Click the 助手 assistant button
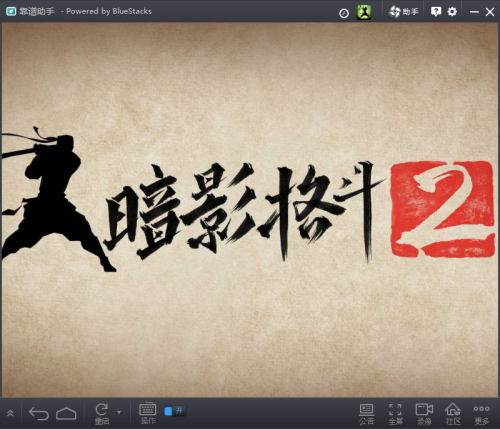This screenshot has width=500, height=429. [x=403, y=12]
